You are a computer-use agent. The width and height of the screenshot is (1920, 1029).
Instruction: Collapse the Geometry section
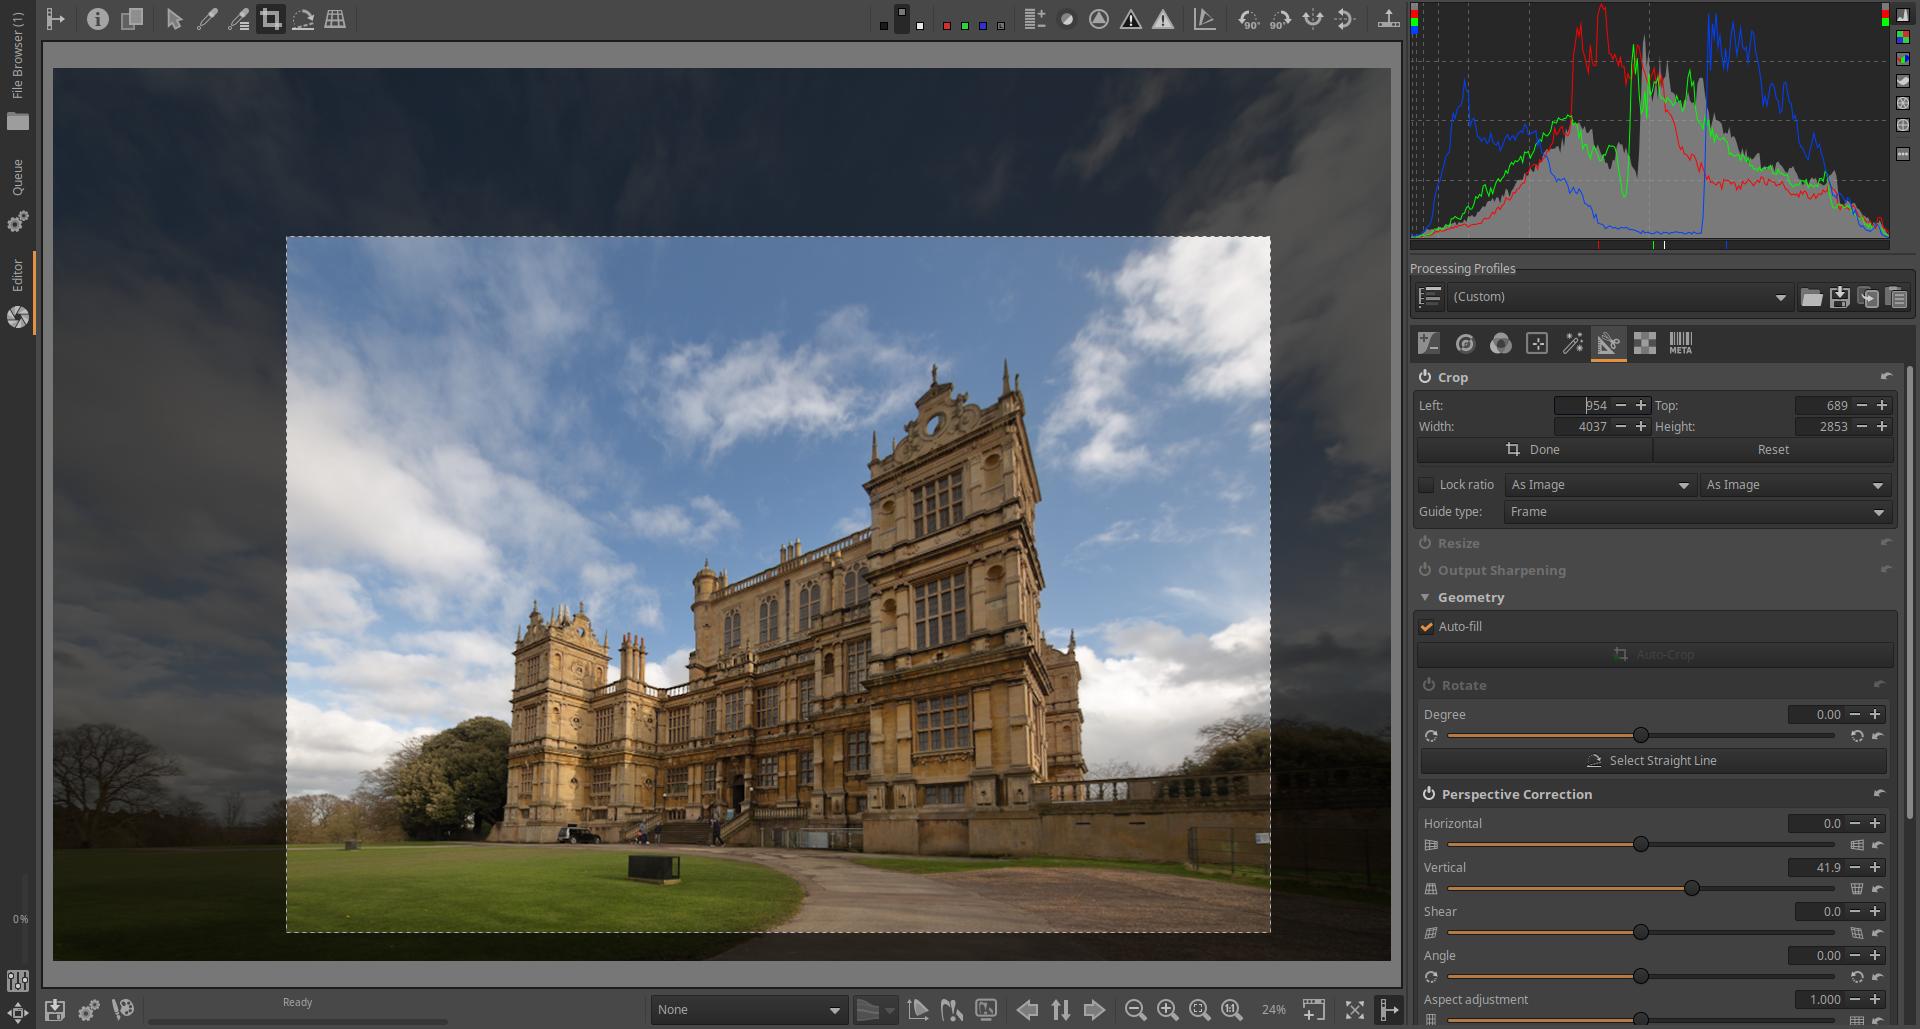1425,597
